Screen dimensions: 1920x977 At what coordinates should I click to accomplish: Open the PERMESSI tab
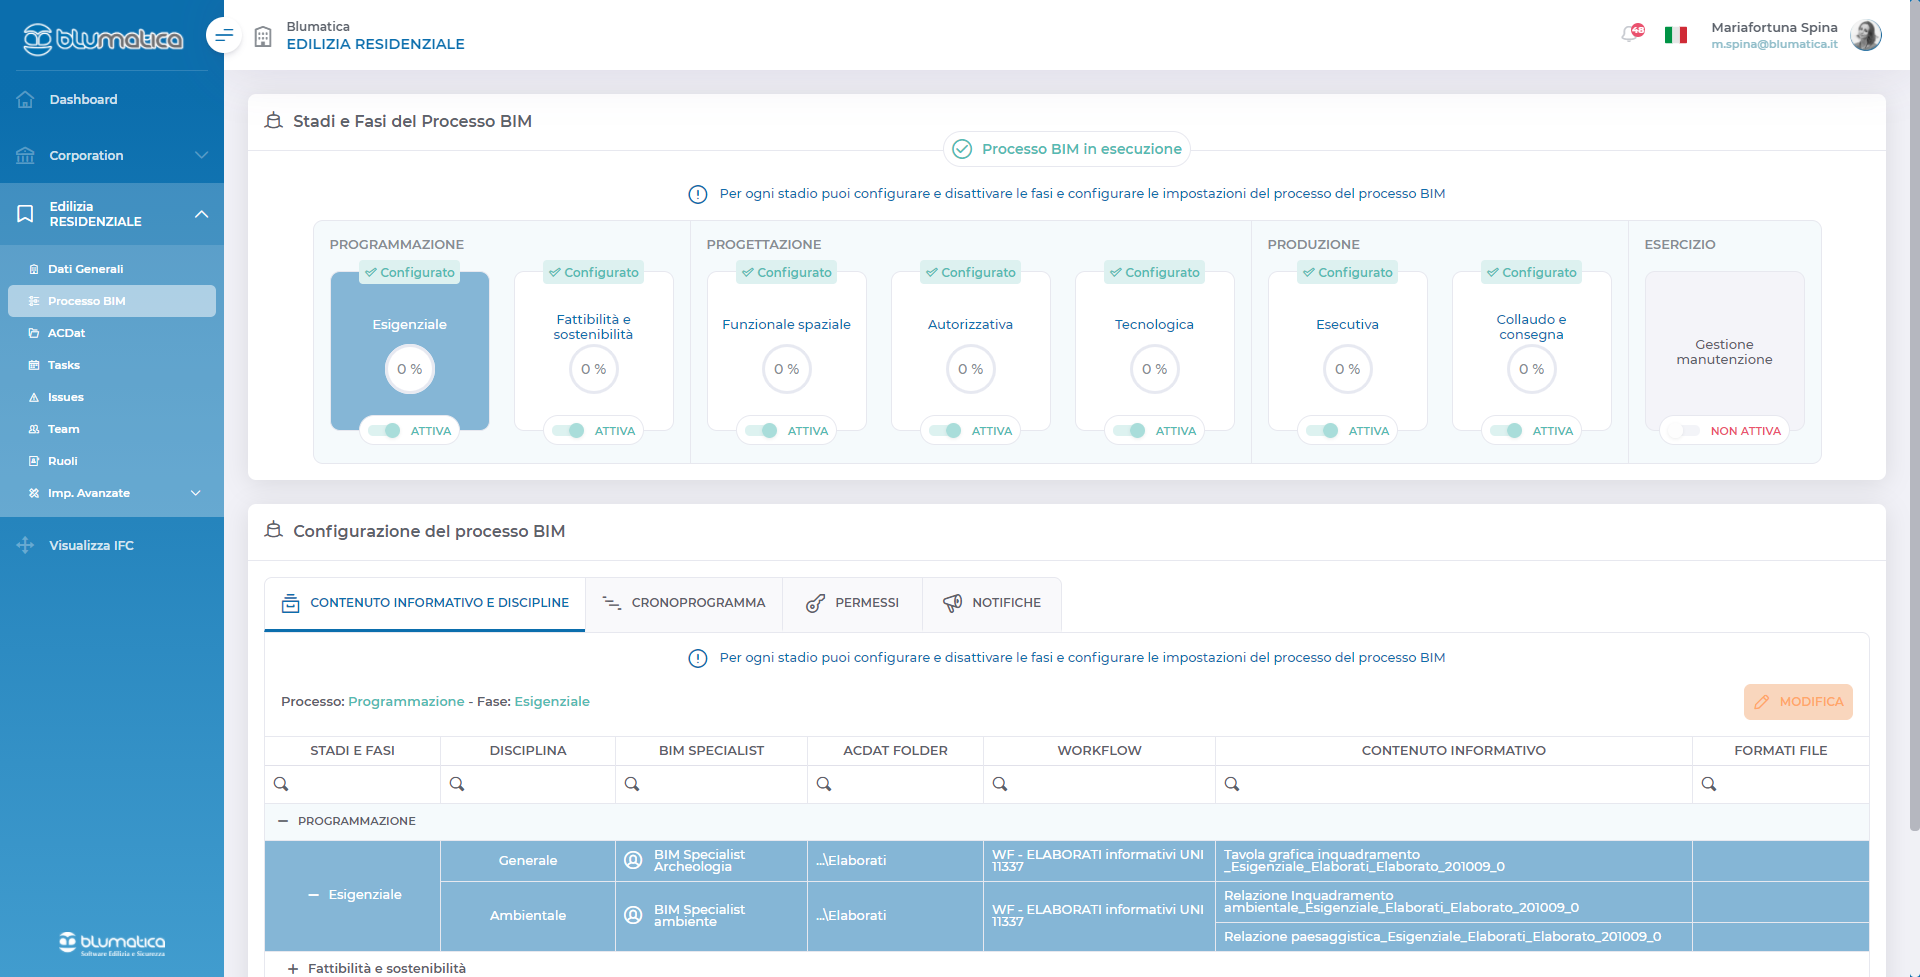(853, 603)
